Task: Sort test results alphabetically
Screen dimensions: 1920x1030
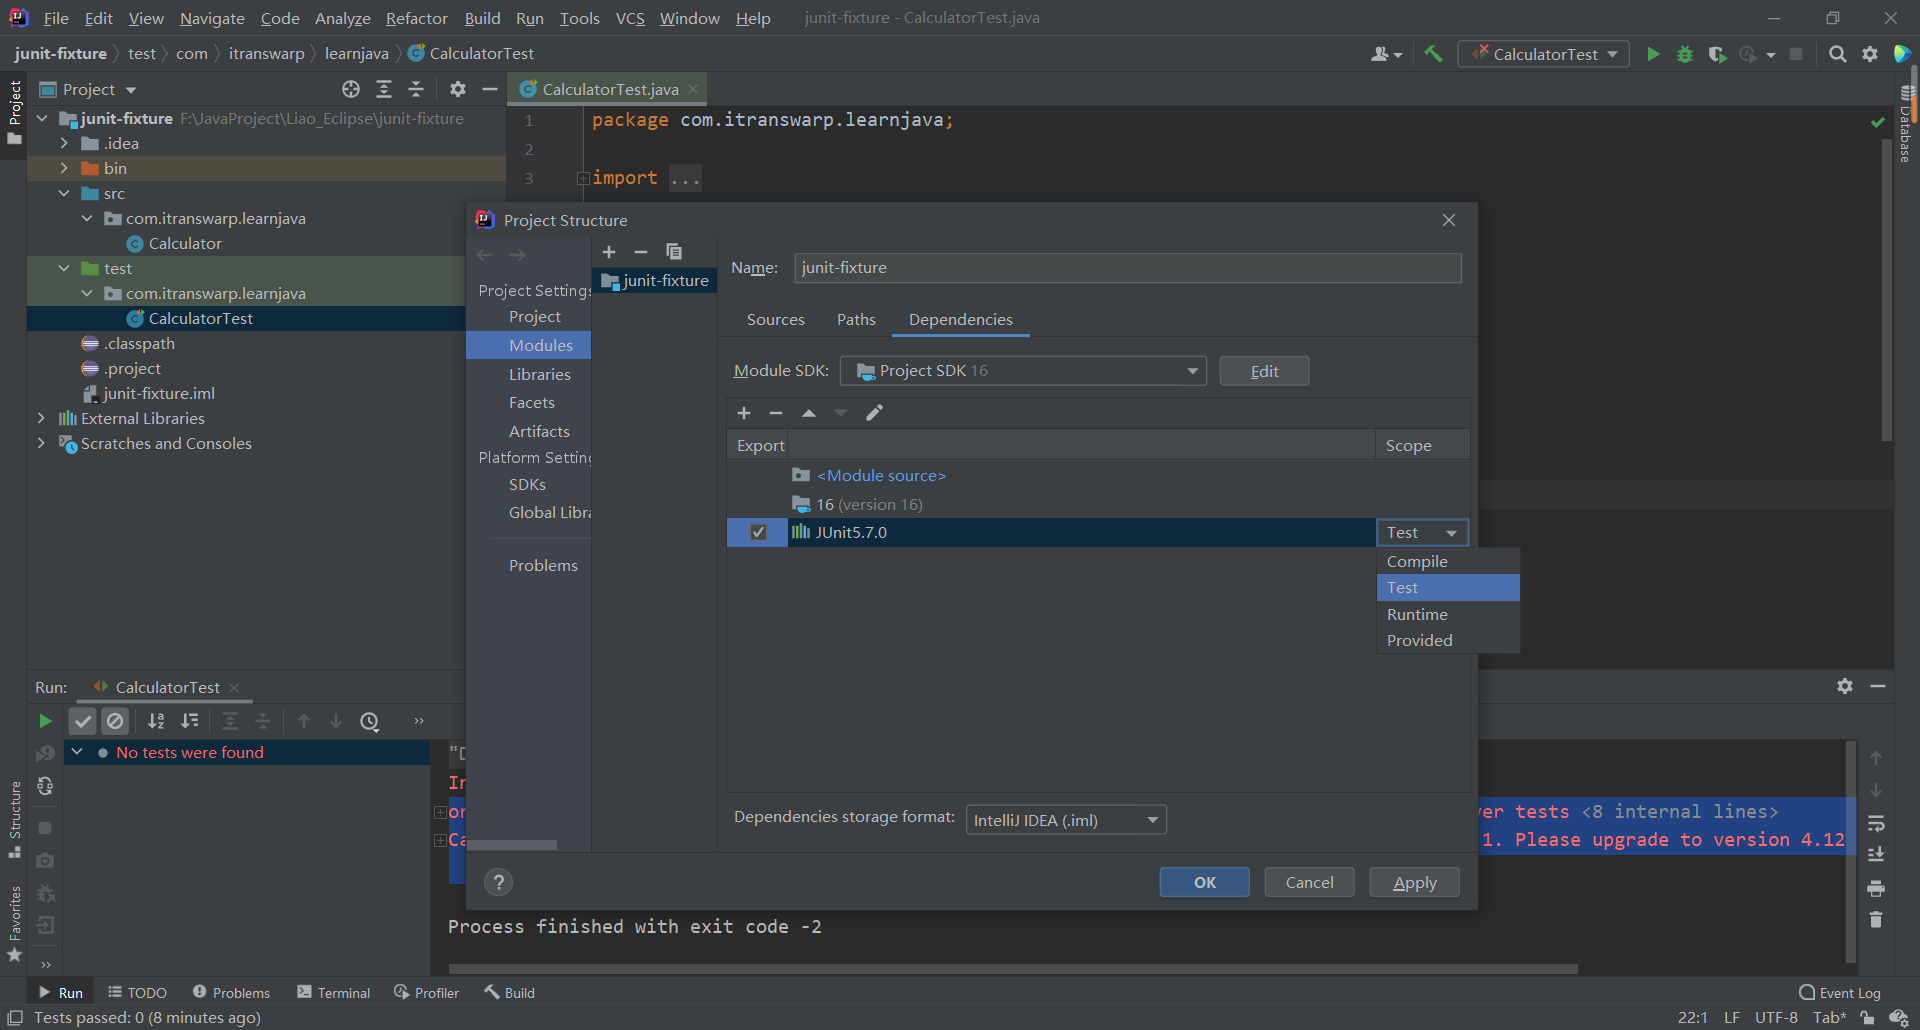Action: 156,721
